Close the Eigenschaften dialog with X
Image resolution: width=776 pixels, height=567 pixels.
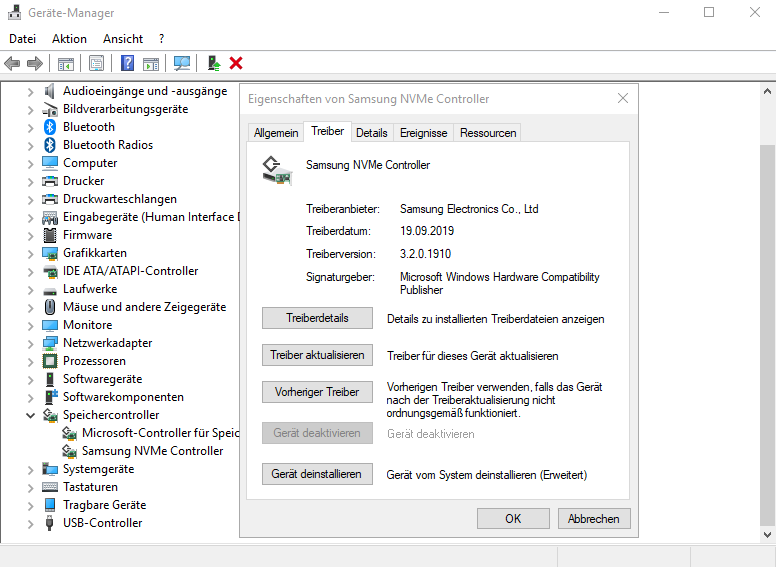tap(623, 98)
